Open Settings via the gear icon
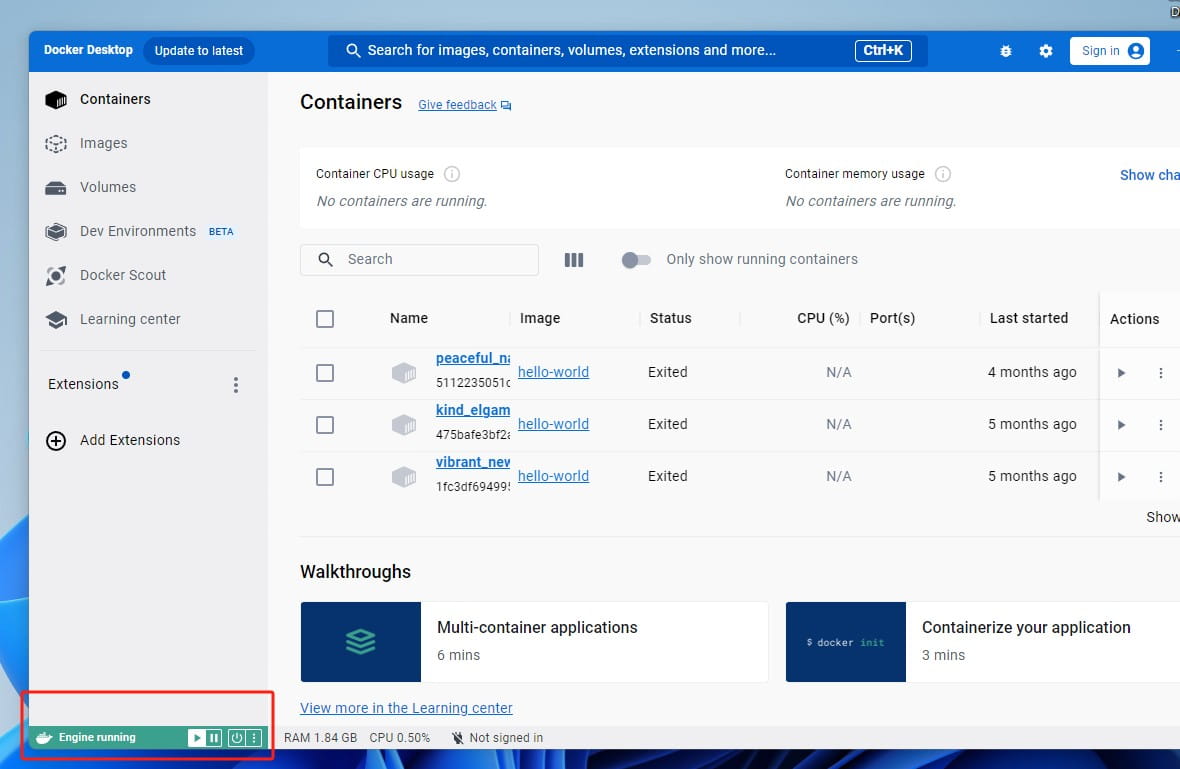Viewport: 1180px width, 769px height. 1046,51
